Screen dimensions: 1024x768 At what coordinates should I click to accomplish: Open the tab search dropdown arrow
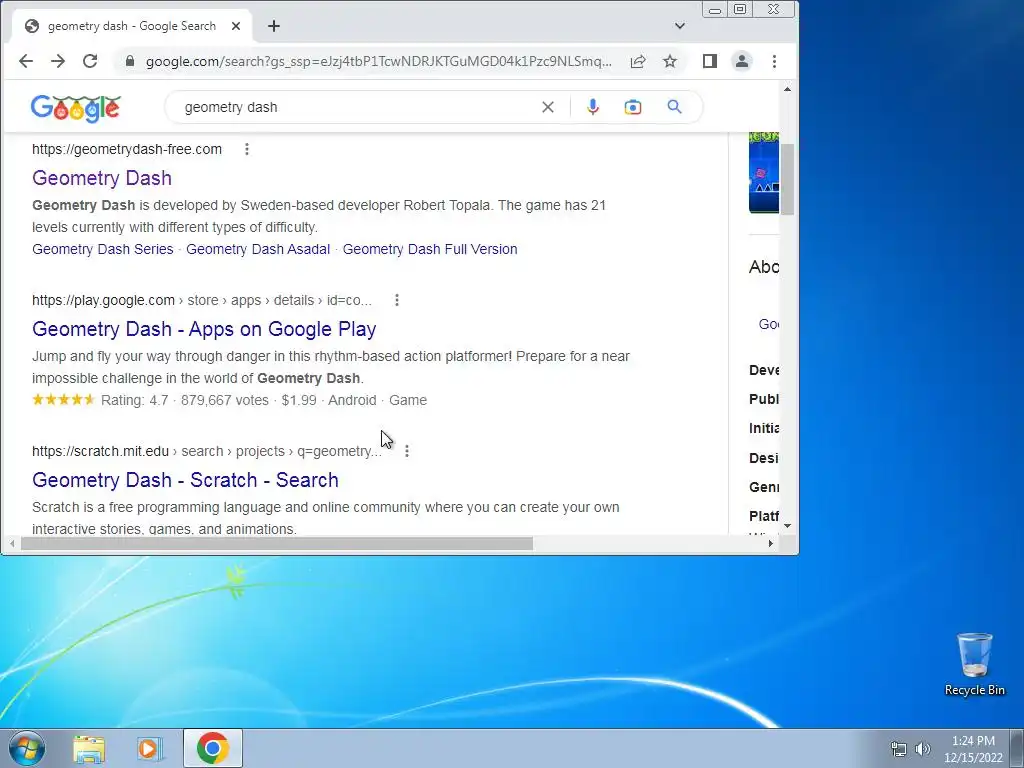point(680,26)
